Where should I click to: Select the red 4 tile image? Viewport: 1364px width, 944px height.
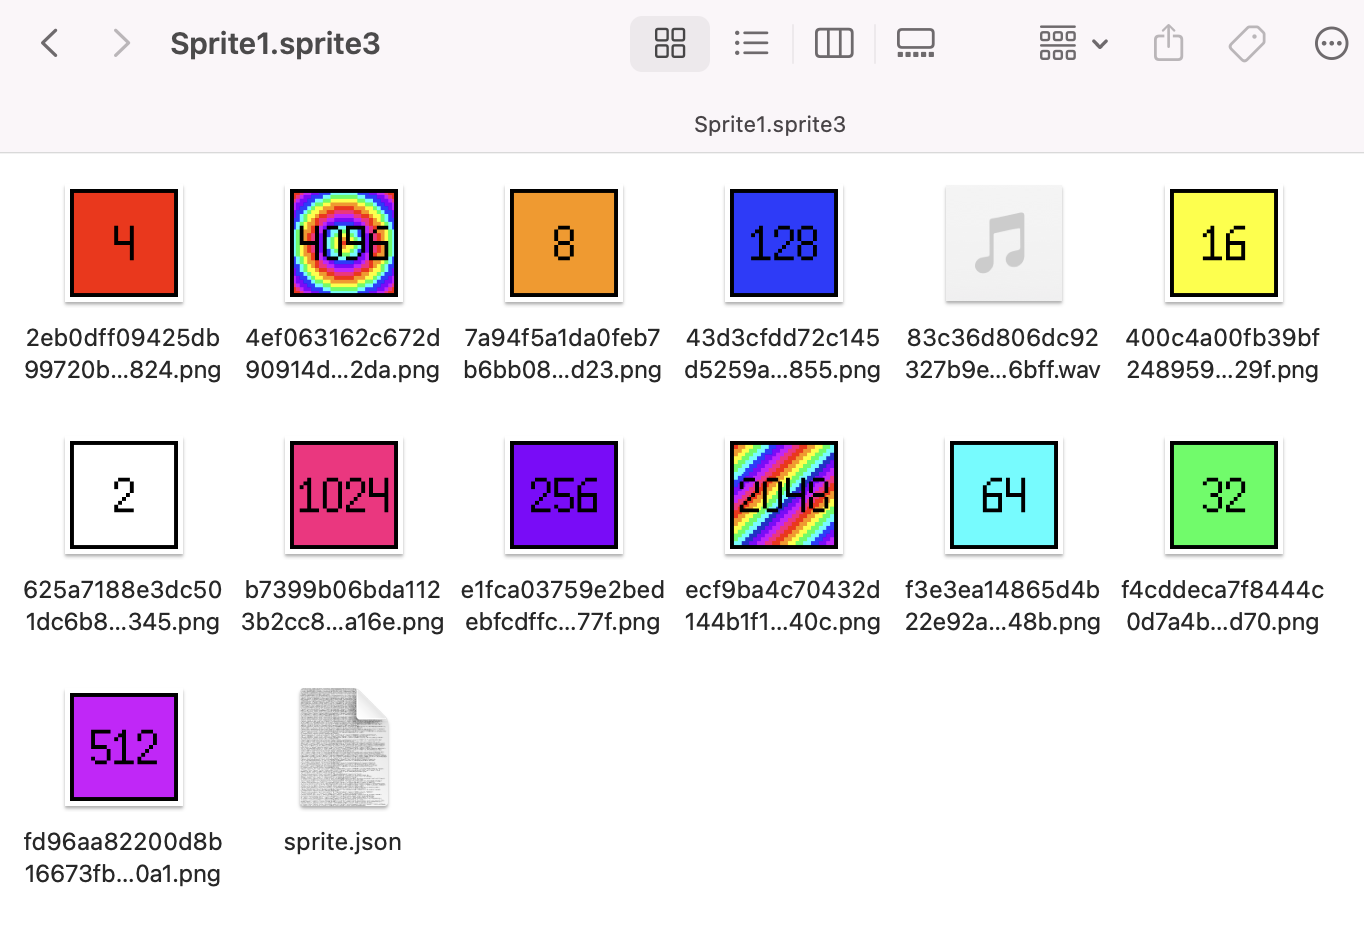124,243
